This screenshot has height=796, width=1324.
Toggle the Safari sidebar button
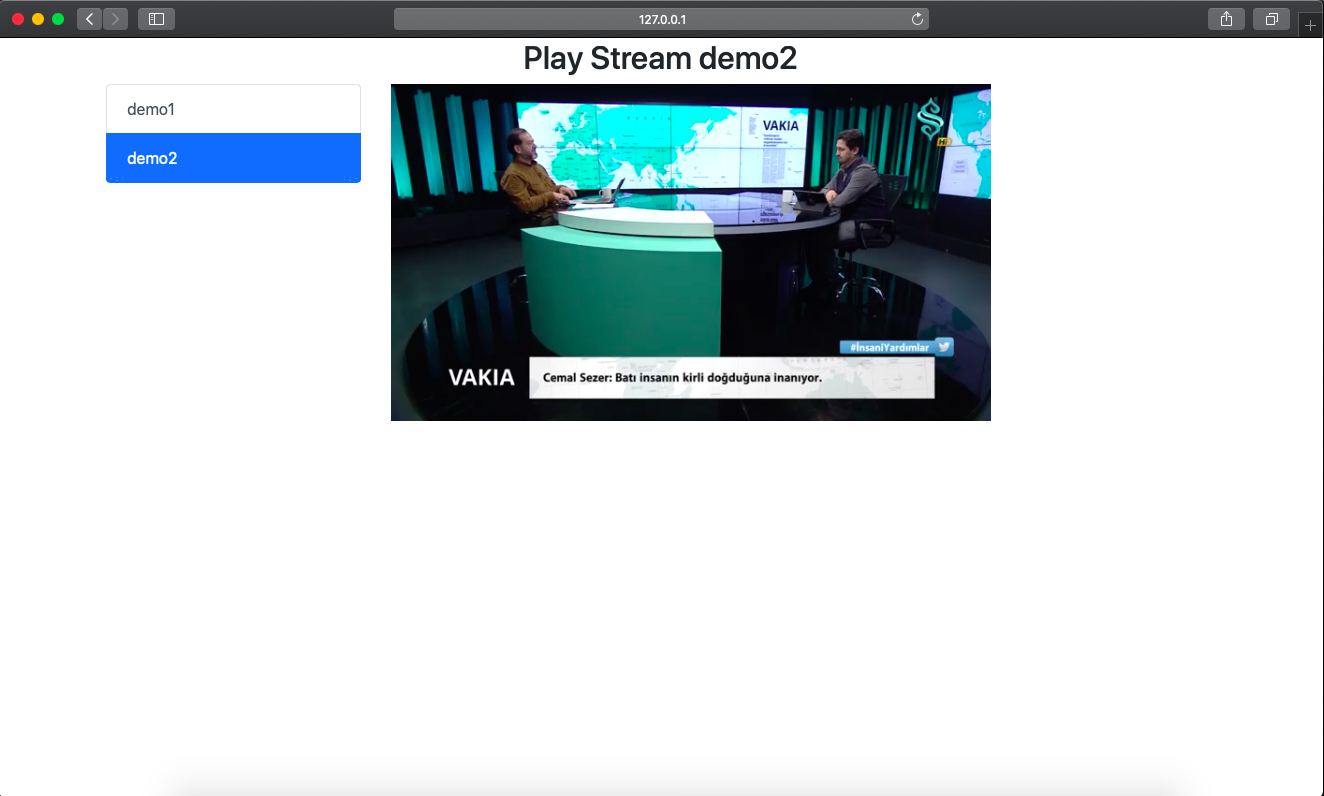point(156,19)
